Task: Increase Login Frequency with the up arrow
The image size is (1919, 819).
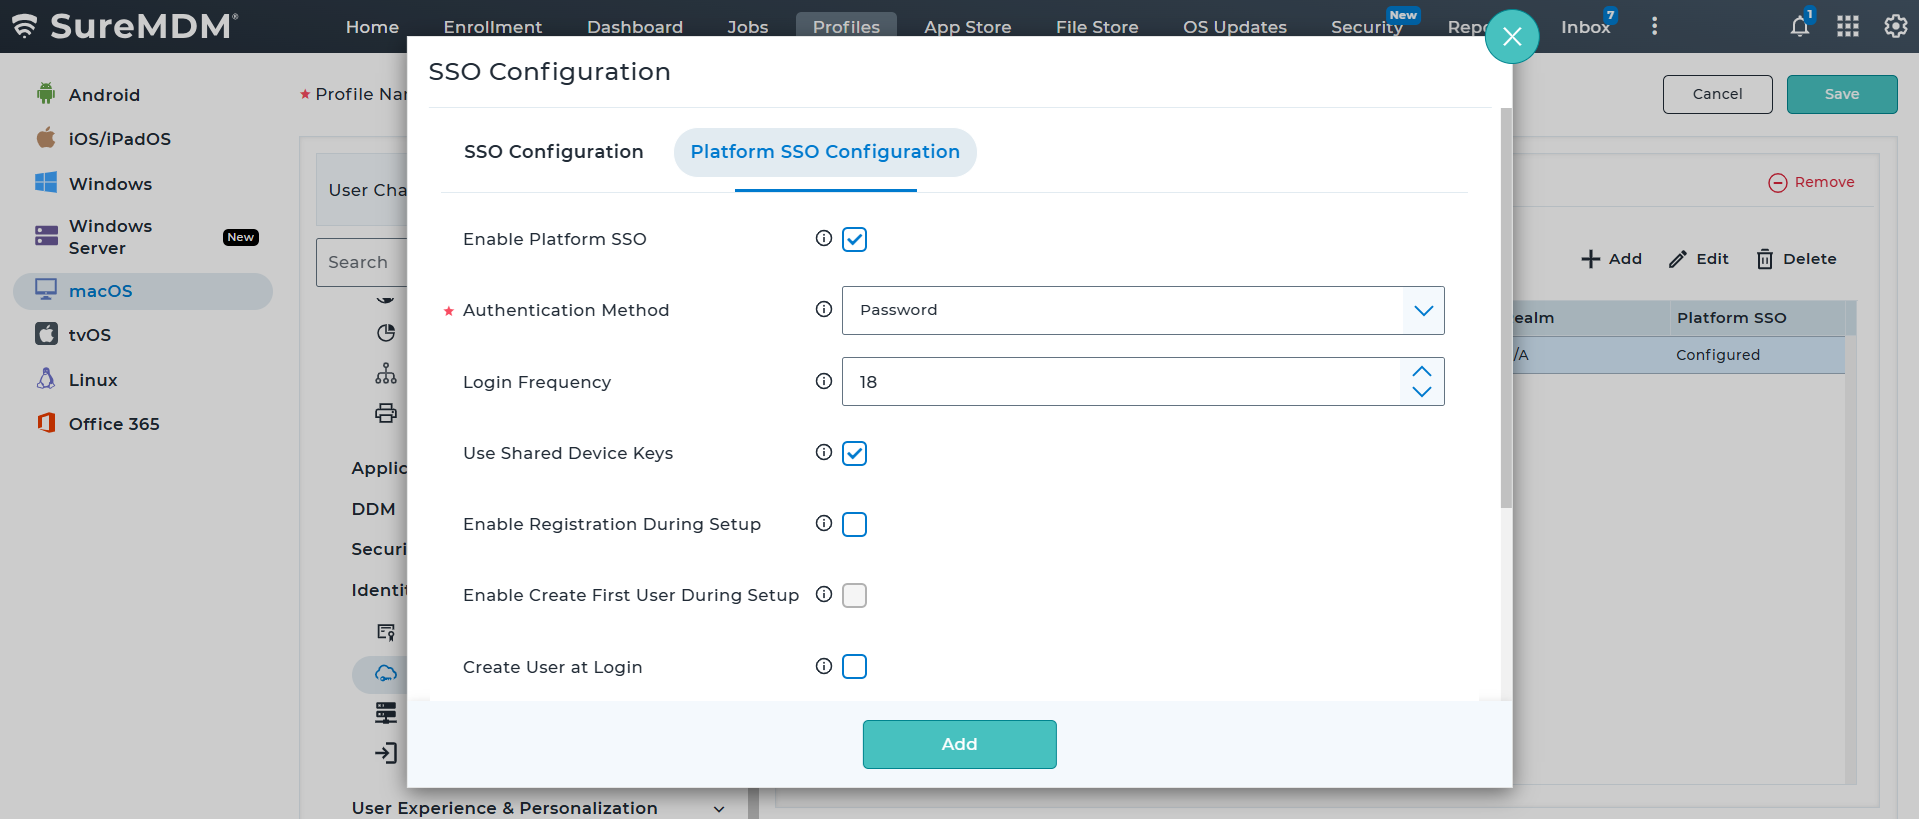Action: 1422,371
